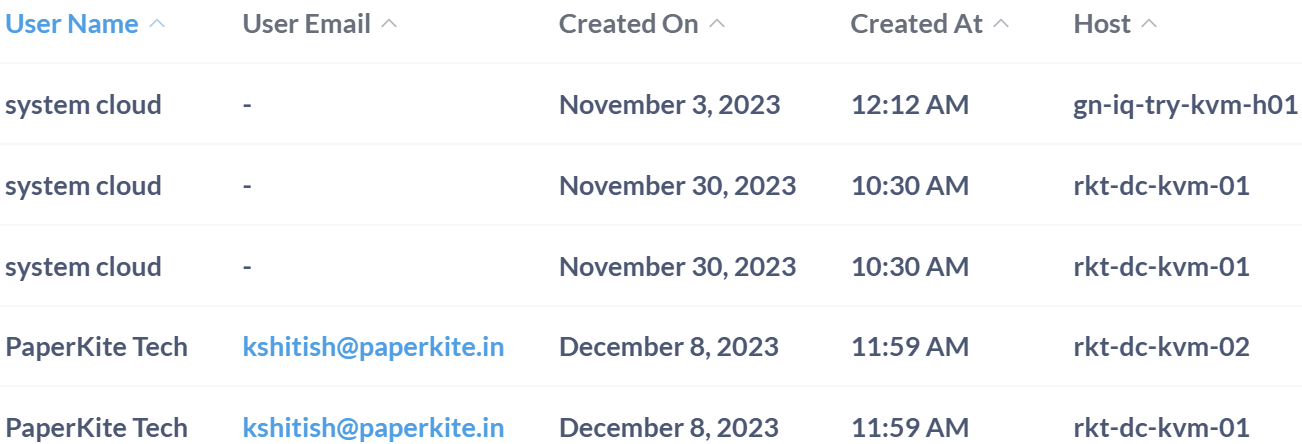Click sort caret beside Created At
This screenshot has height=444, width=1302.
click(1001, 24)
